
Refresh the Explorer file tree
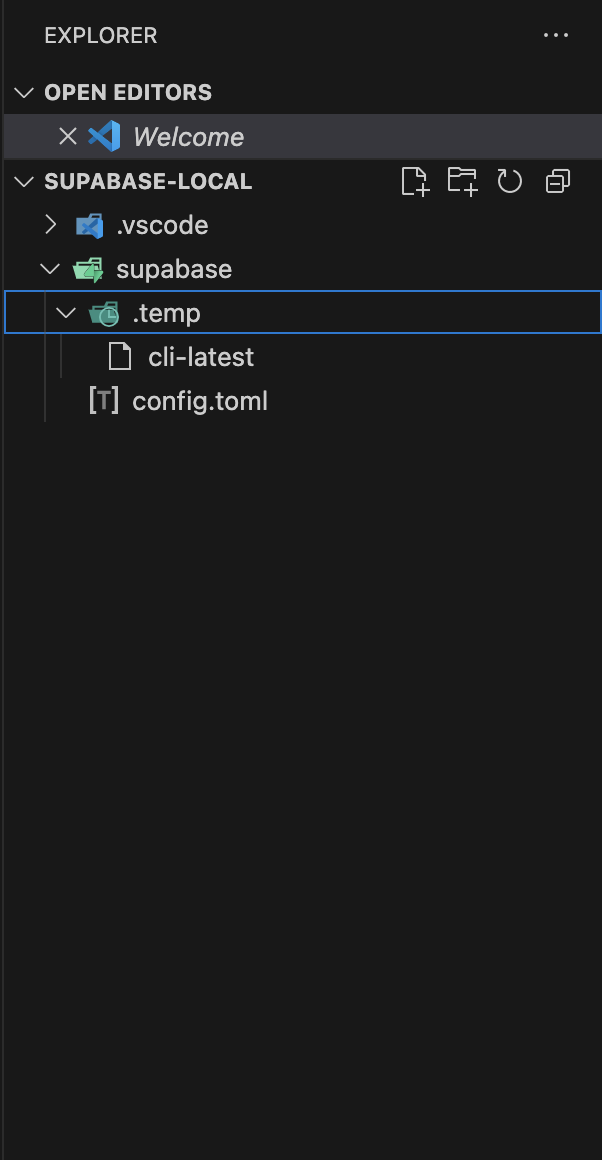[510, 181]
